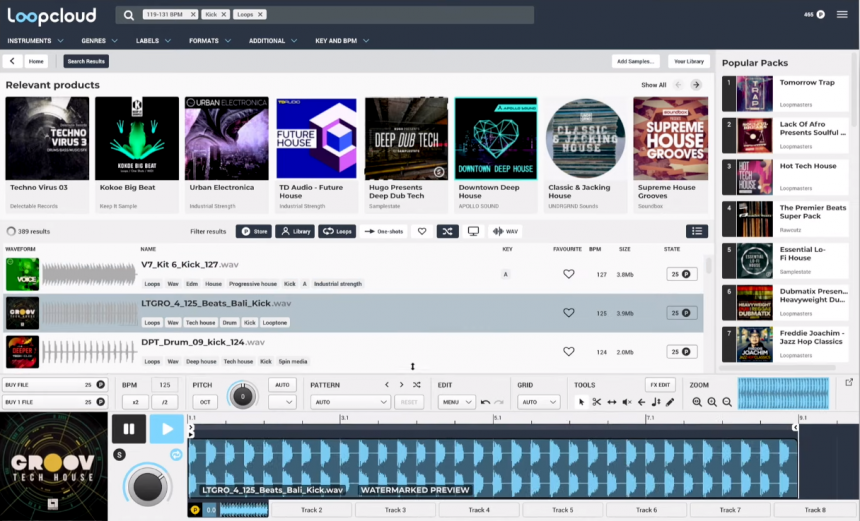This screenshot has width=860, height=521.
Task: Remove the 119-131 BPM search filter
Action: [193, 15]
